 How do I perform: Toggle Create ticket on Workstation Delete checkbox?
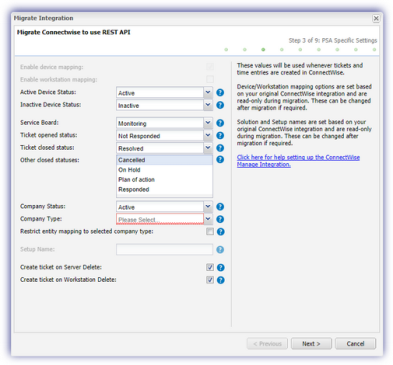point(210,280)
